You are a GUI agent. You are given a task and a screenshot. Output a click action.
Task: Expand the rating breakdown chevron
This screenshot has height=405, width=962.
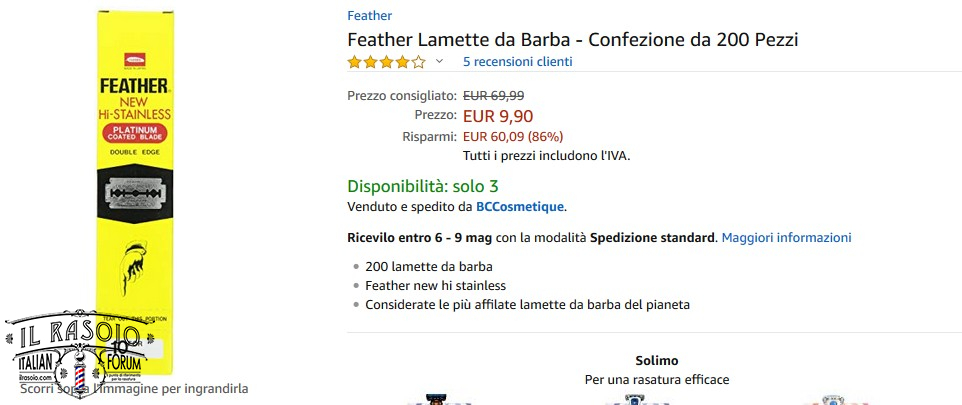(439, 62)
